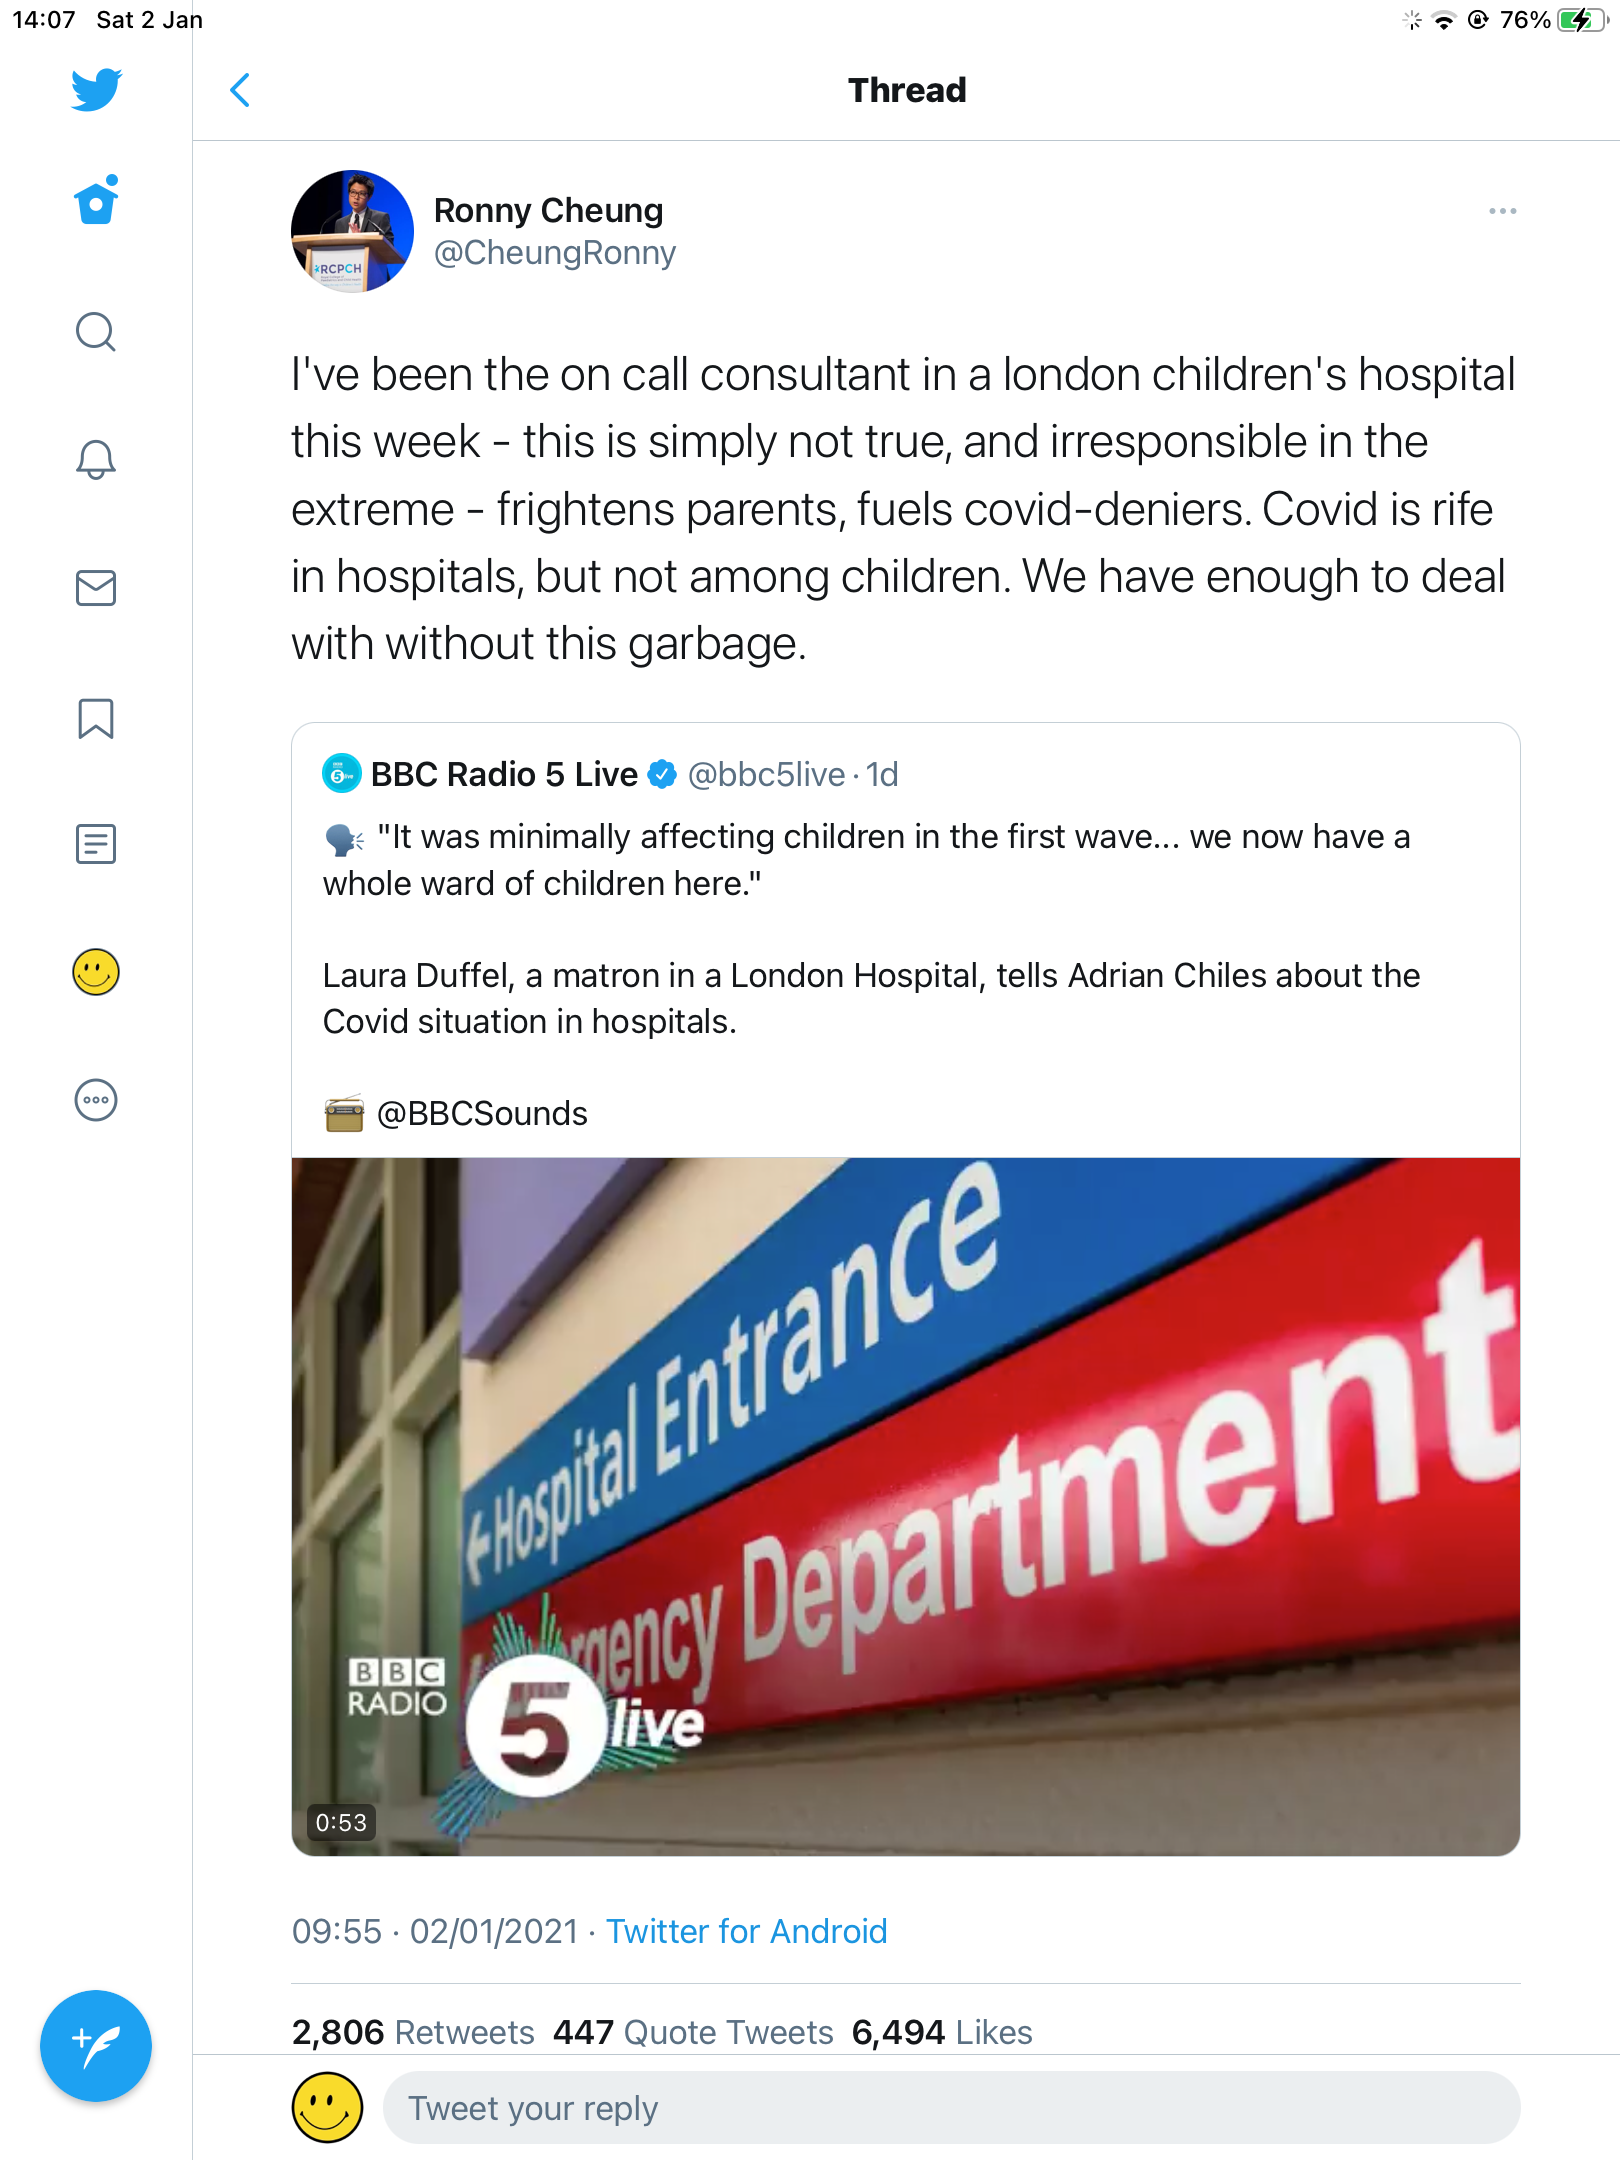Open Lists icon in sidebar
Image resolution: width=1620 pixels, height=2160 pixels.
(x=96, y=844)
